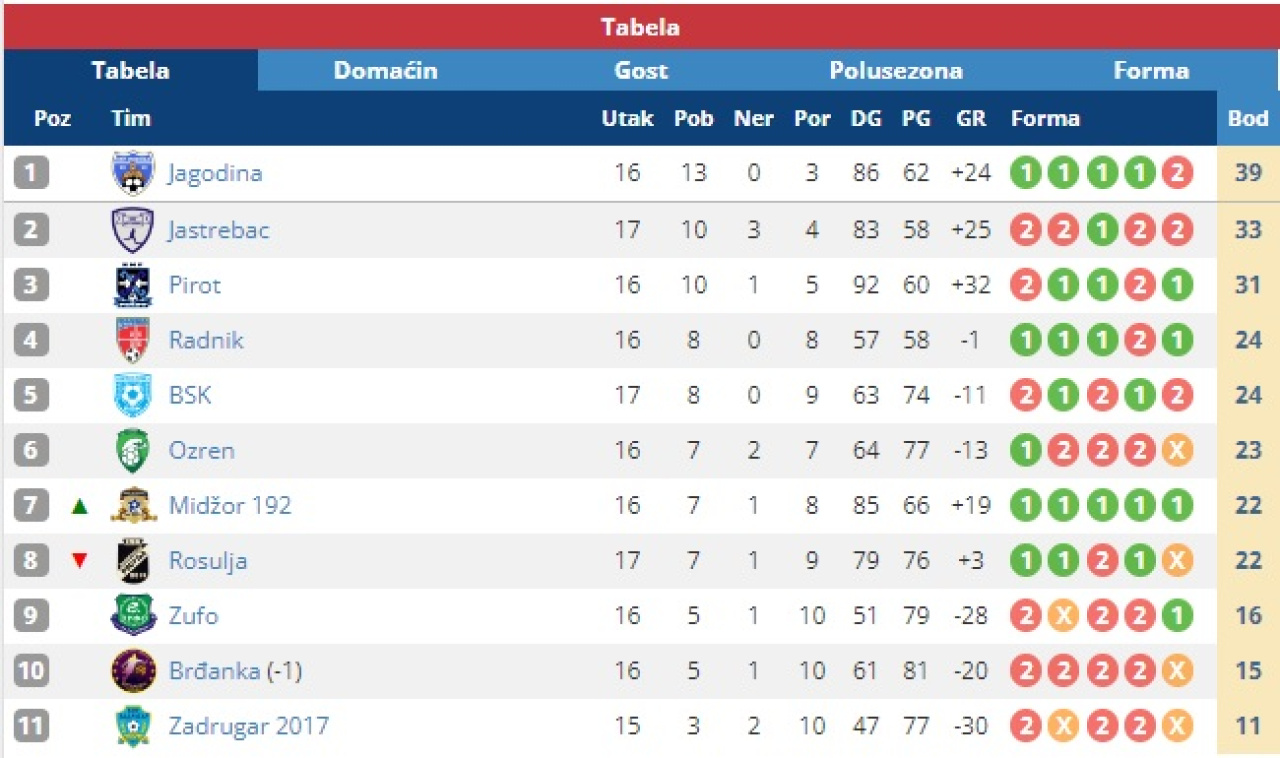Open the Jagodina team link
This screenshot has height=758, width=1280.
pyautogui.click(x=215, y=173)
